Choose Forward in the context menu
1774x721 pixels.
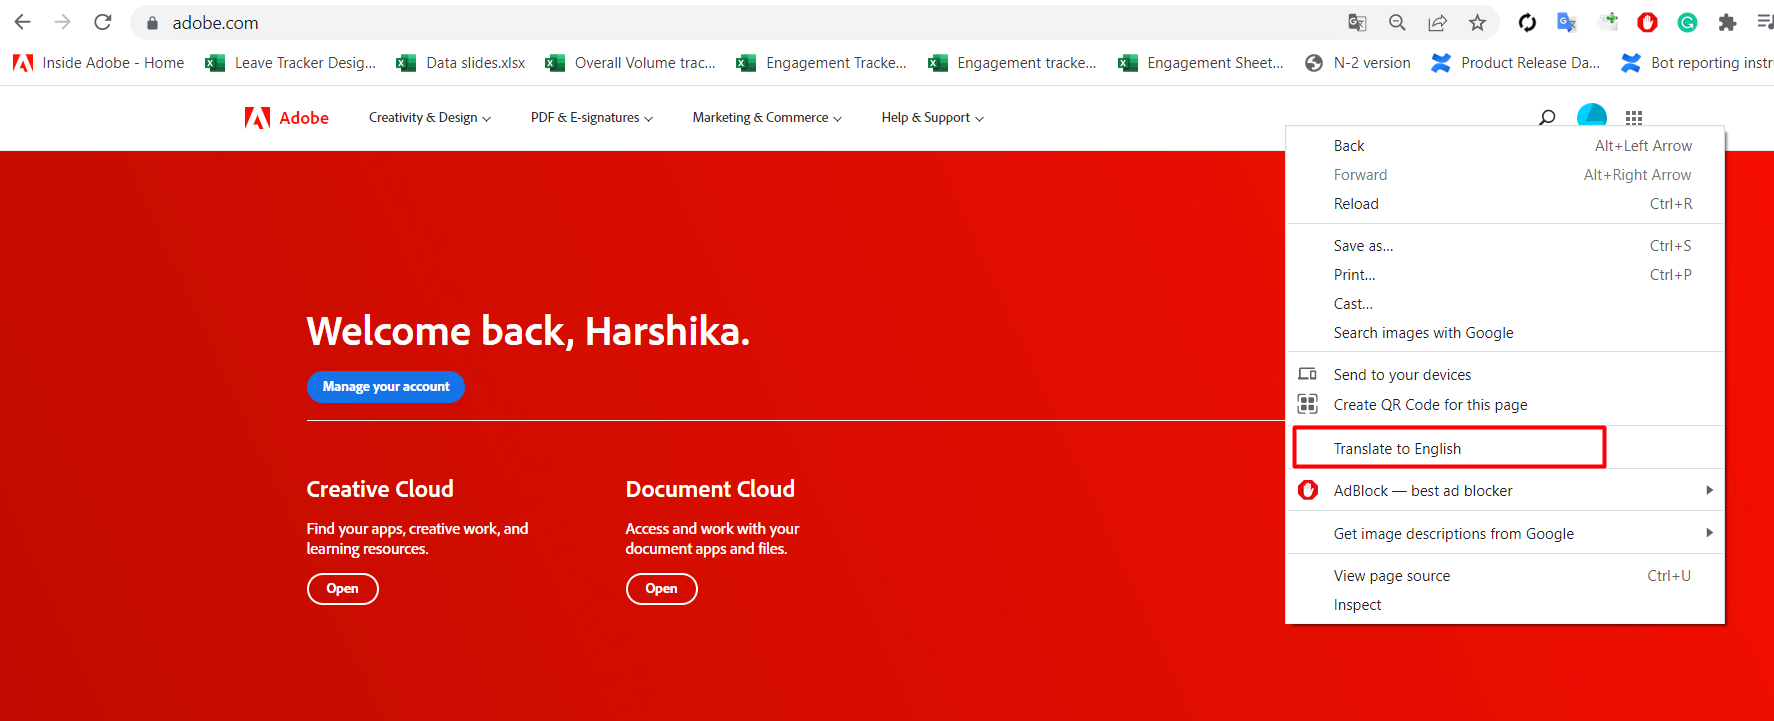pos(1505,175)
